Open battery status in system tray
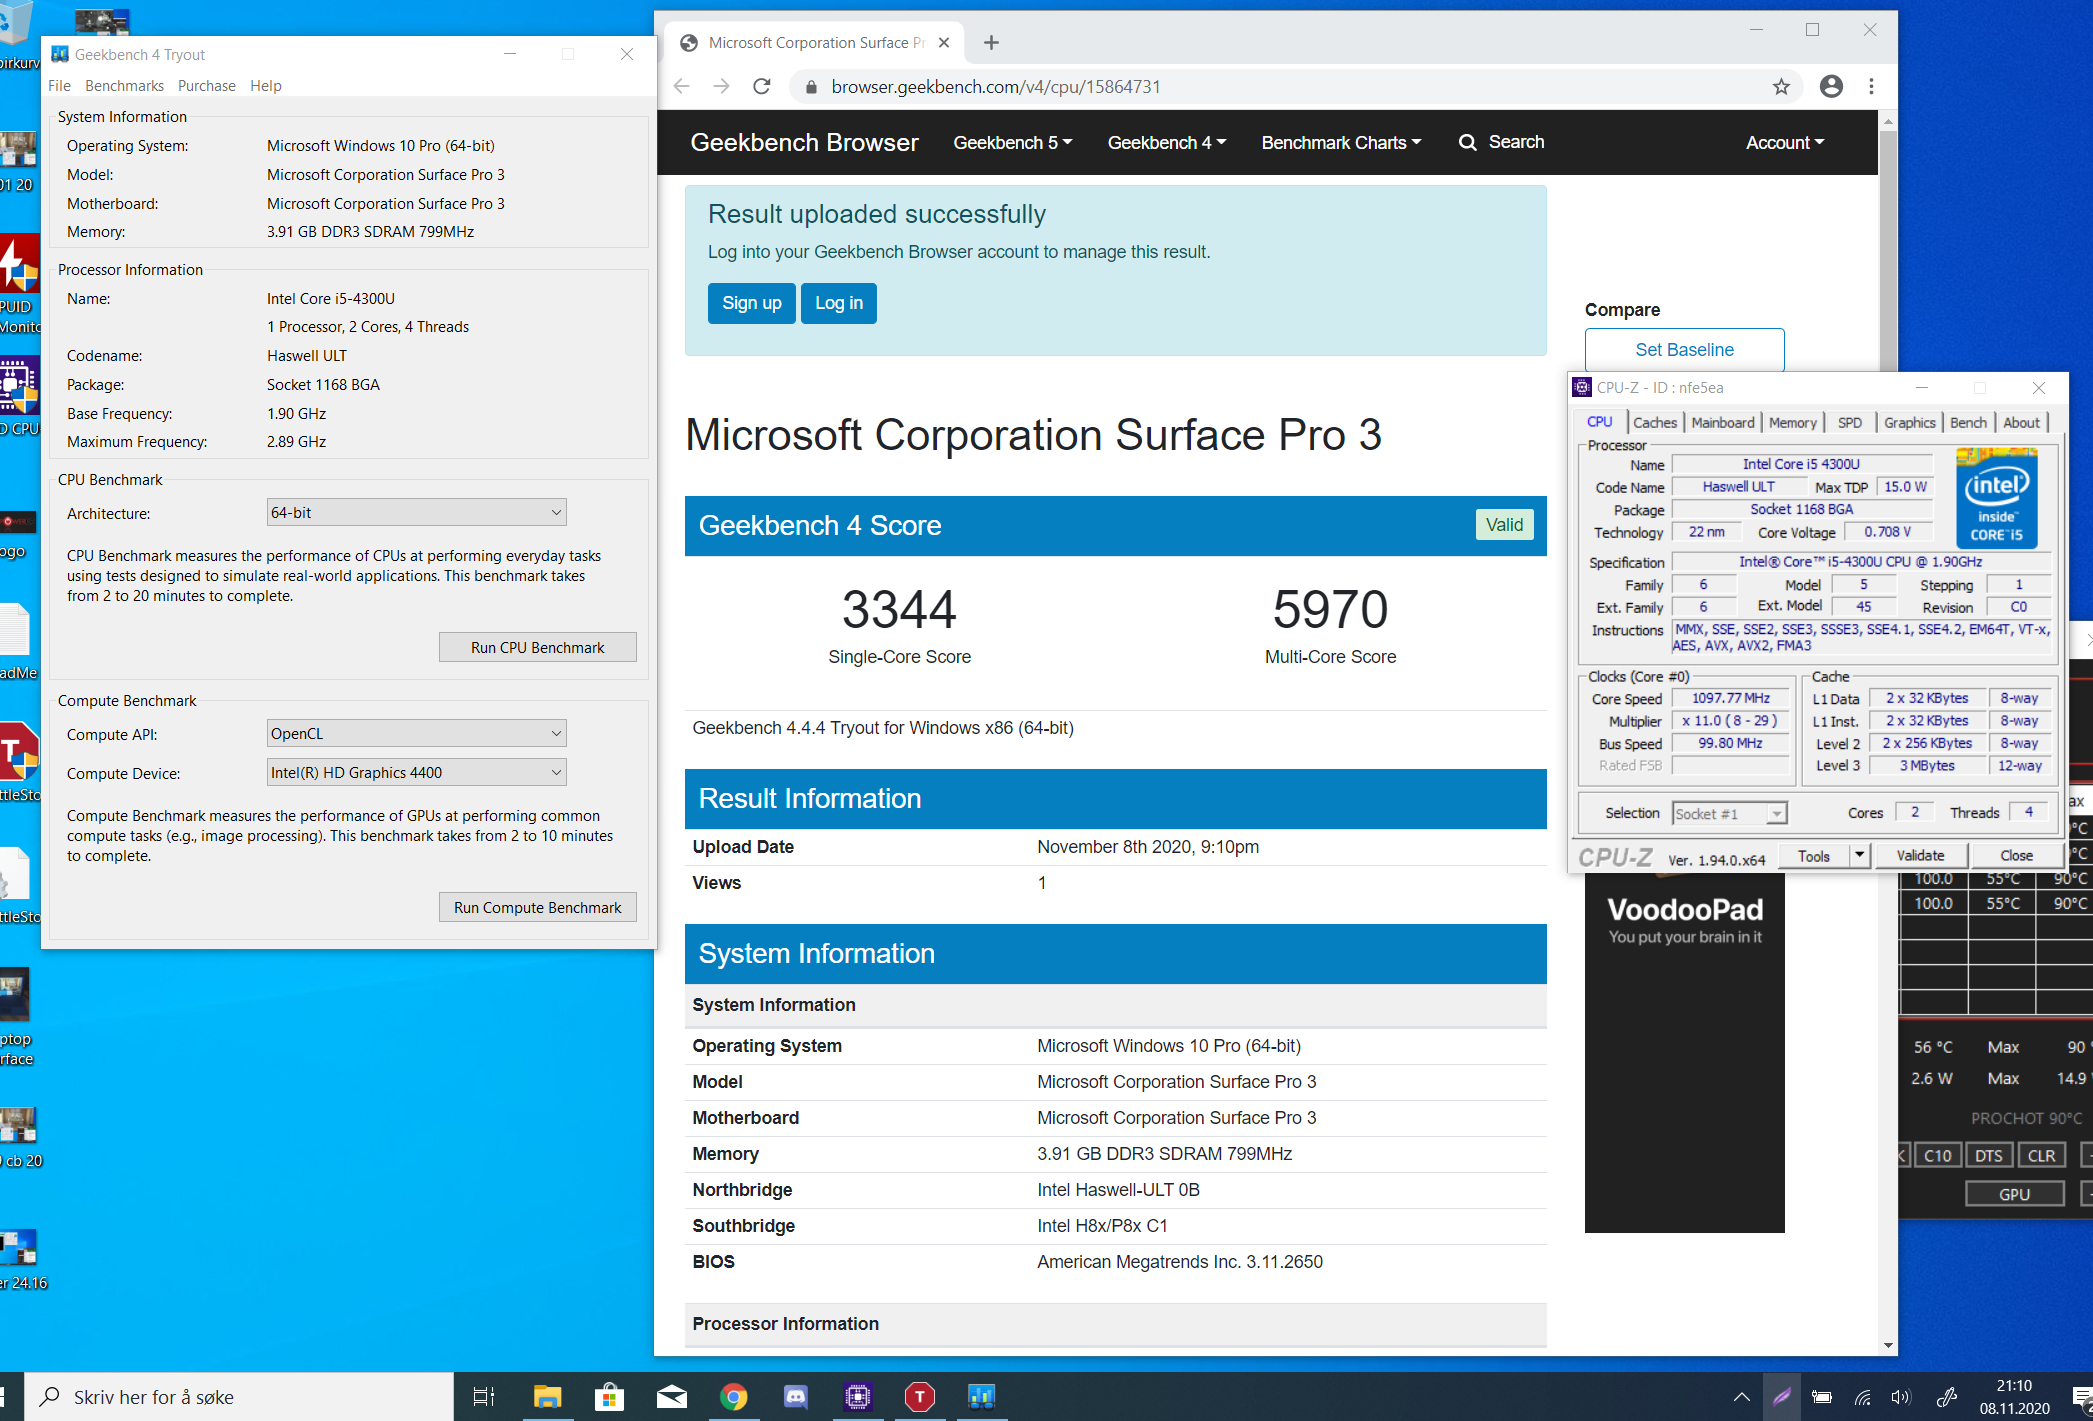The height and width of the screenshot is (1421, 2093). click(x=1821, y=1397)
